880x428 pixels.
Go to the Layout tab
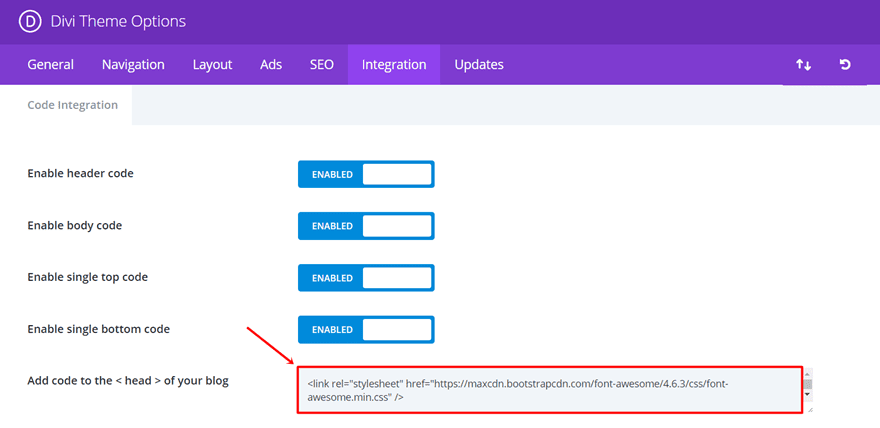(212, 65)
